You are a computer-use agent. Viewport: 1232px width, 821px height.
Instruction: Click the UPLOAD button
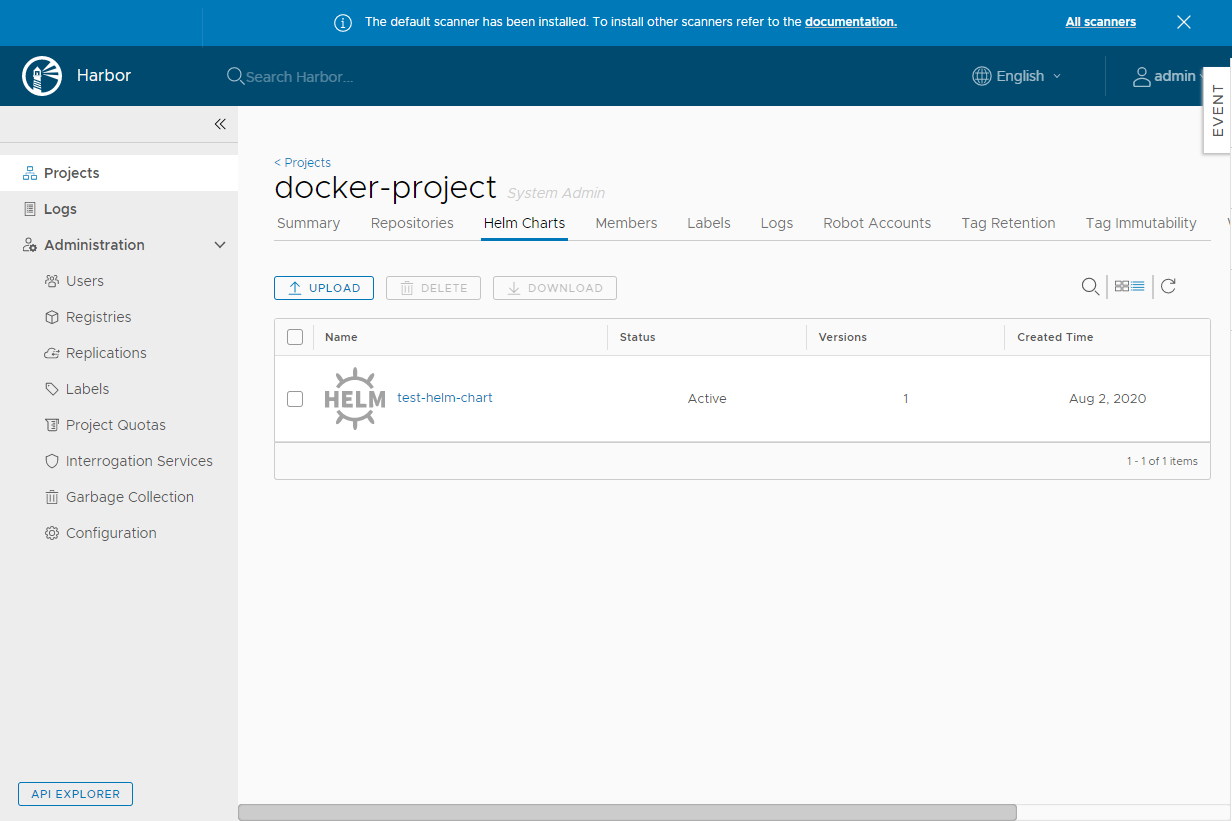pos(324,288)
